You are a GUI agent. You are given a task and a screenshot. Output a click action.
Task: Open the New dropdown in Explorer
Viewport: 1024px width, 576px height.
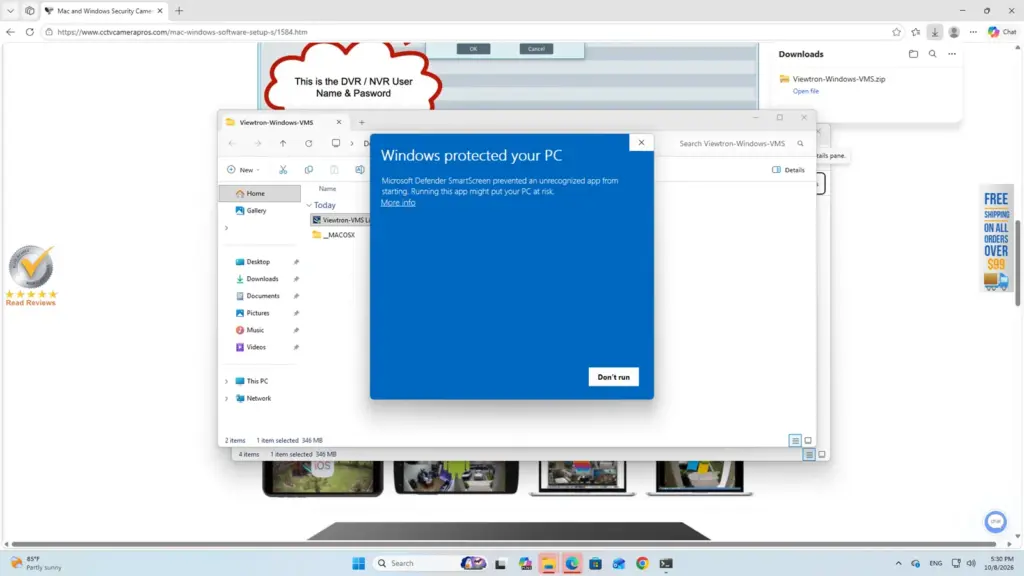click(x=244, y=170)
